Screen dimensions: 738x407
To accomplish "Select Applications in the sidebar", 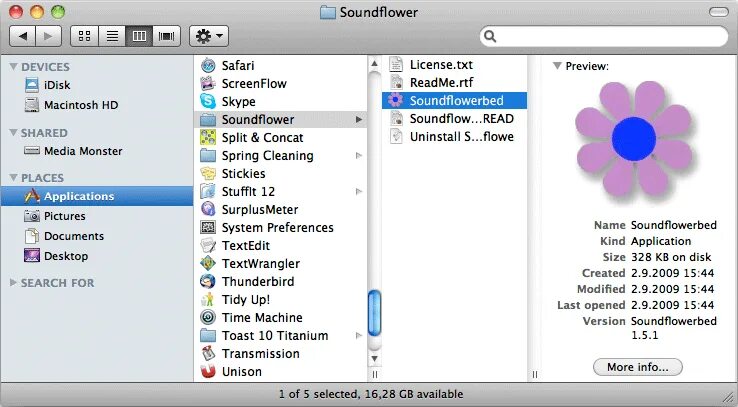I will (96, 196).
